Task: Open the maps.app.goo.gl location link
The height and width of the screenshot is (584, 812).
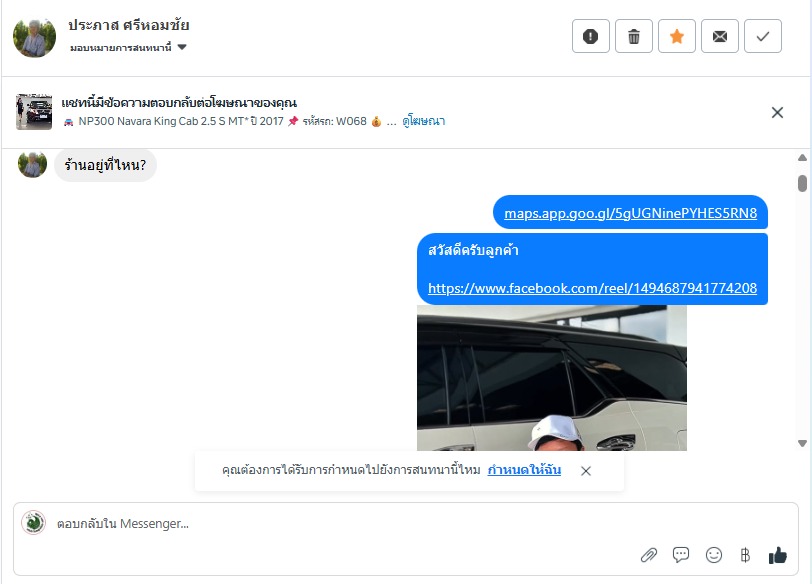Action: [630, 213]
